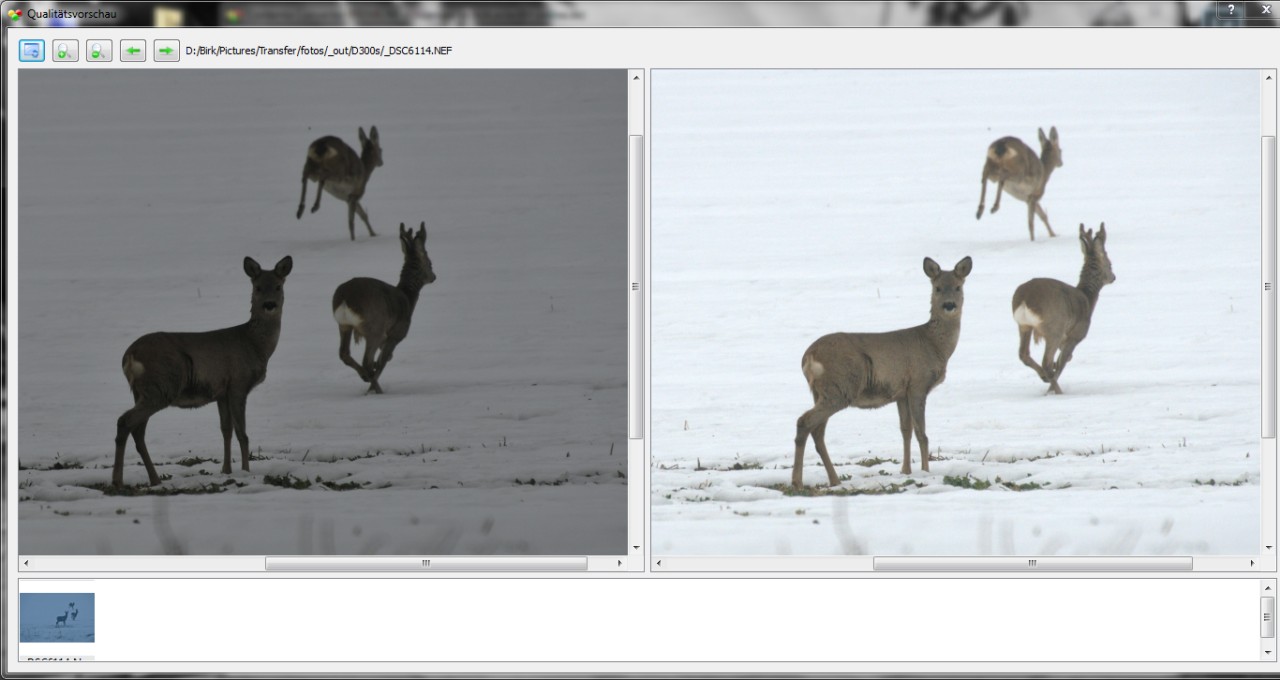Image resolution: width=1280 pixels, height=680 pixels.
Task: Click right preview vertical scrollbar up arrow
Action: [1269, 77]
